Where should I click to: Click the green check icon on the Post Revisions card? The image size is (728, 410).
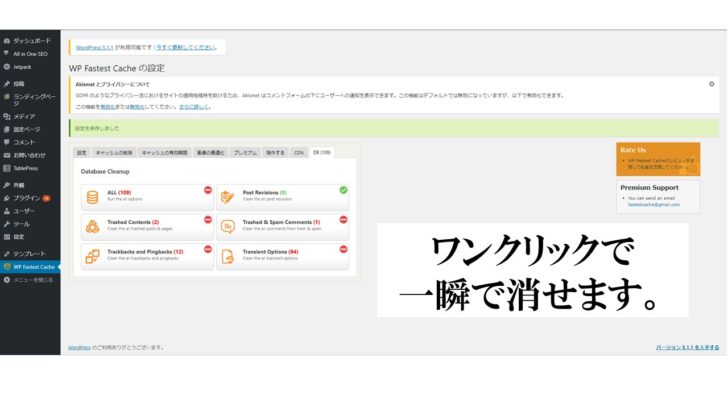343,190
